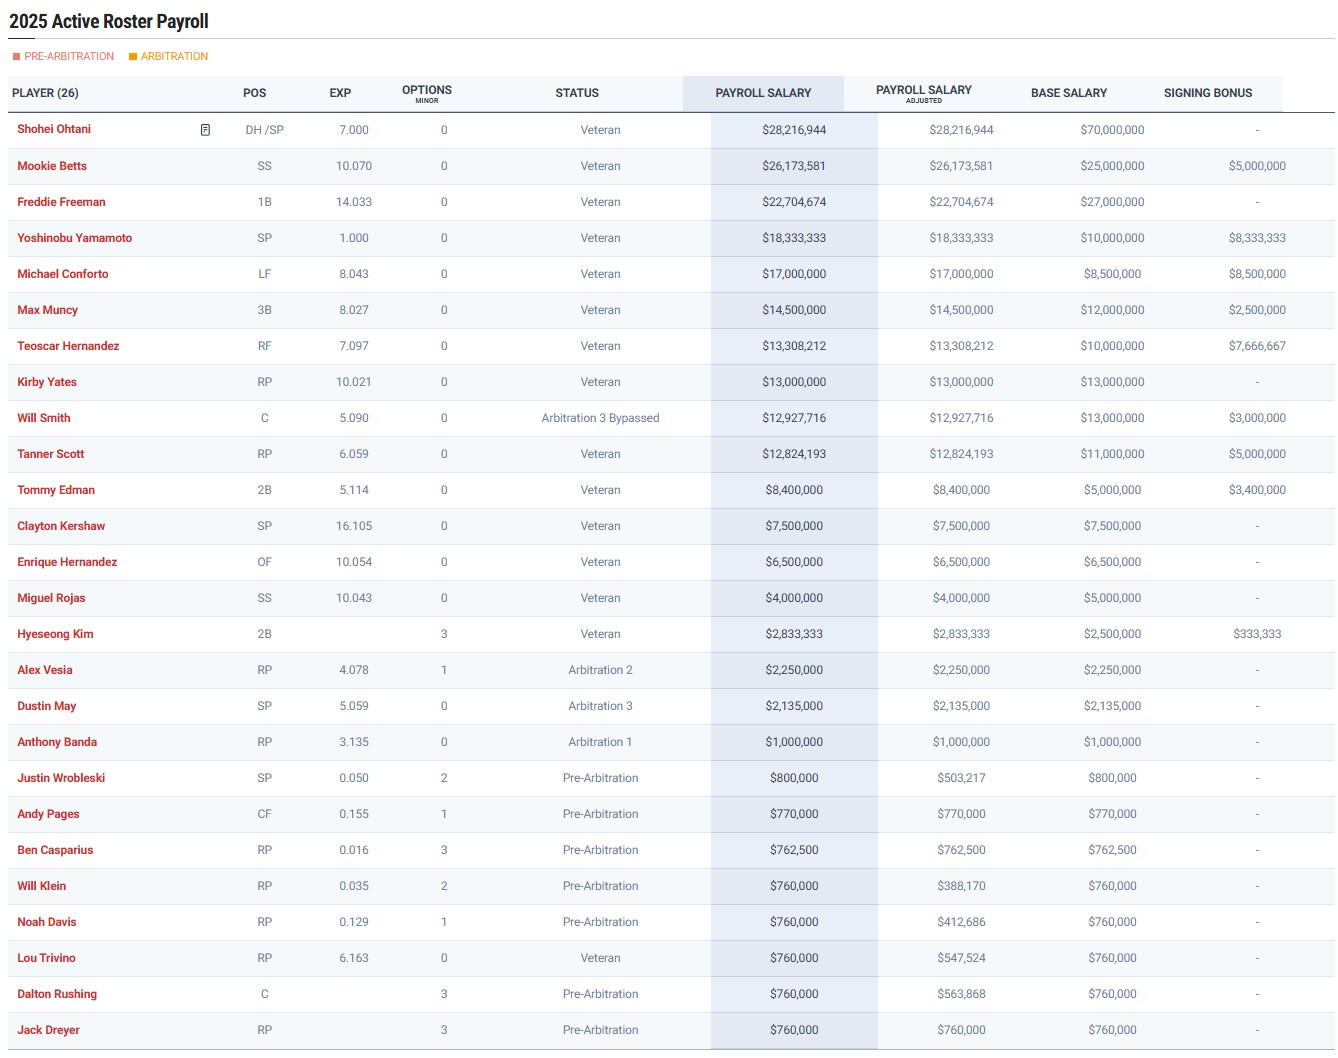This screenshot has width=1338, height=1058.
Task: Click Ohtani's DH /SP position cell
Action: point(264,130)
